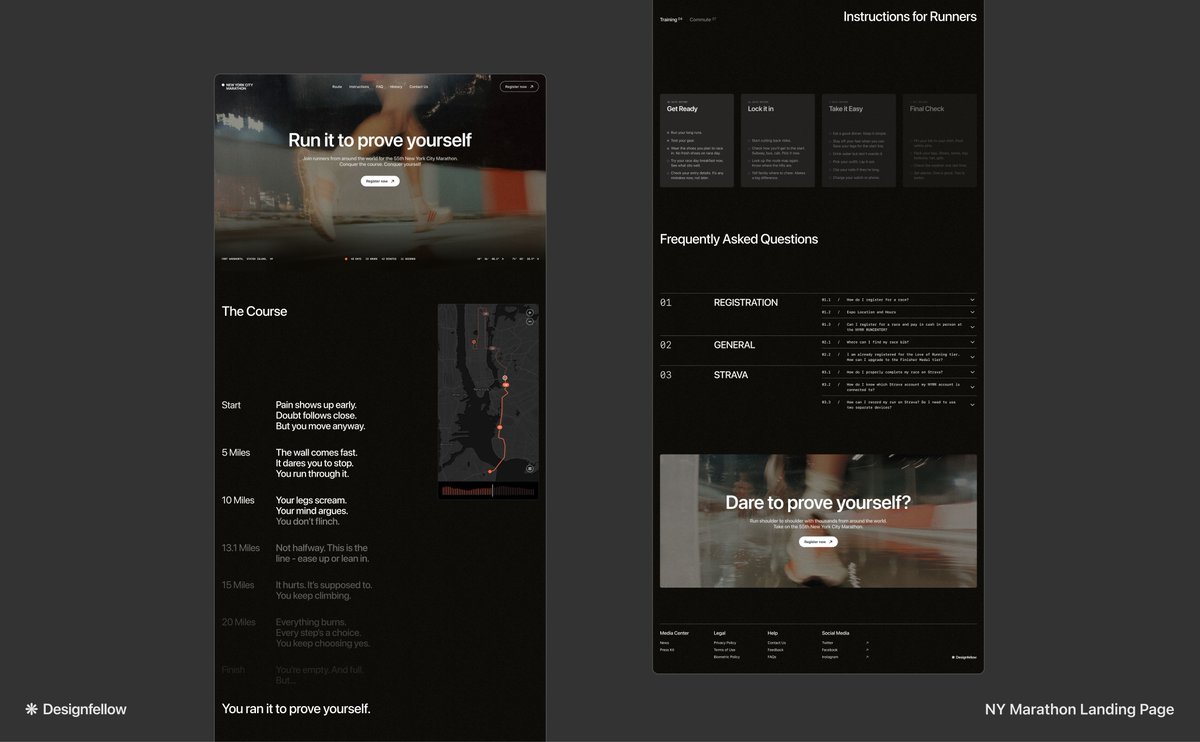Select the GENERAL FAQ category
The height and width of the screenshot is (742, 1200).
coord(734,345)
